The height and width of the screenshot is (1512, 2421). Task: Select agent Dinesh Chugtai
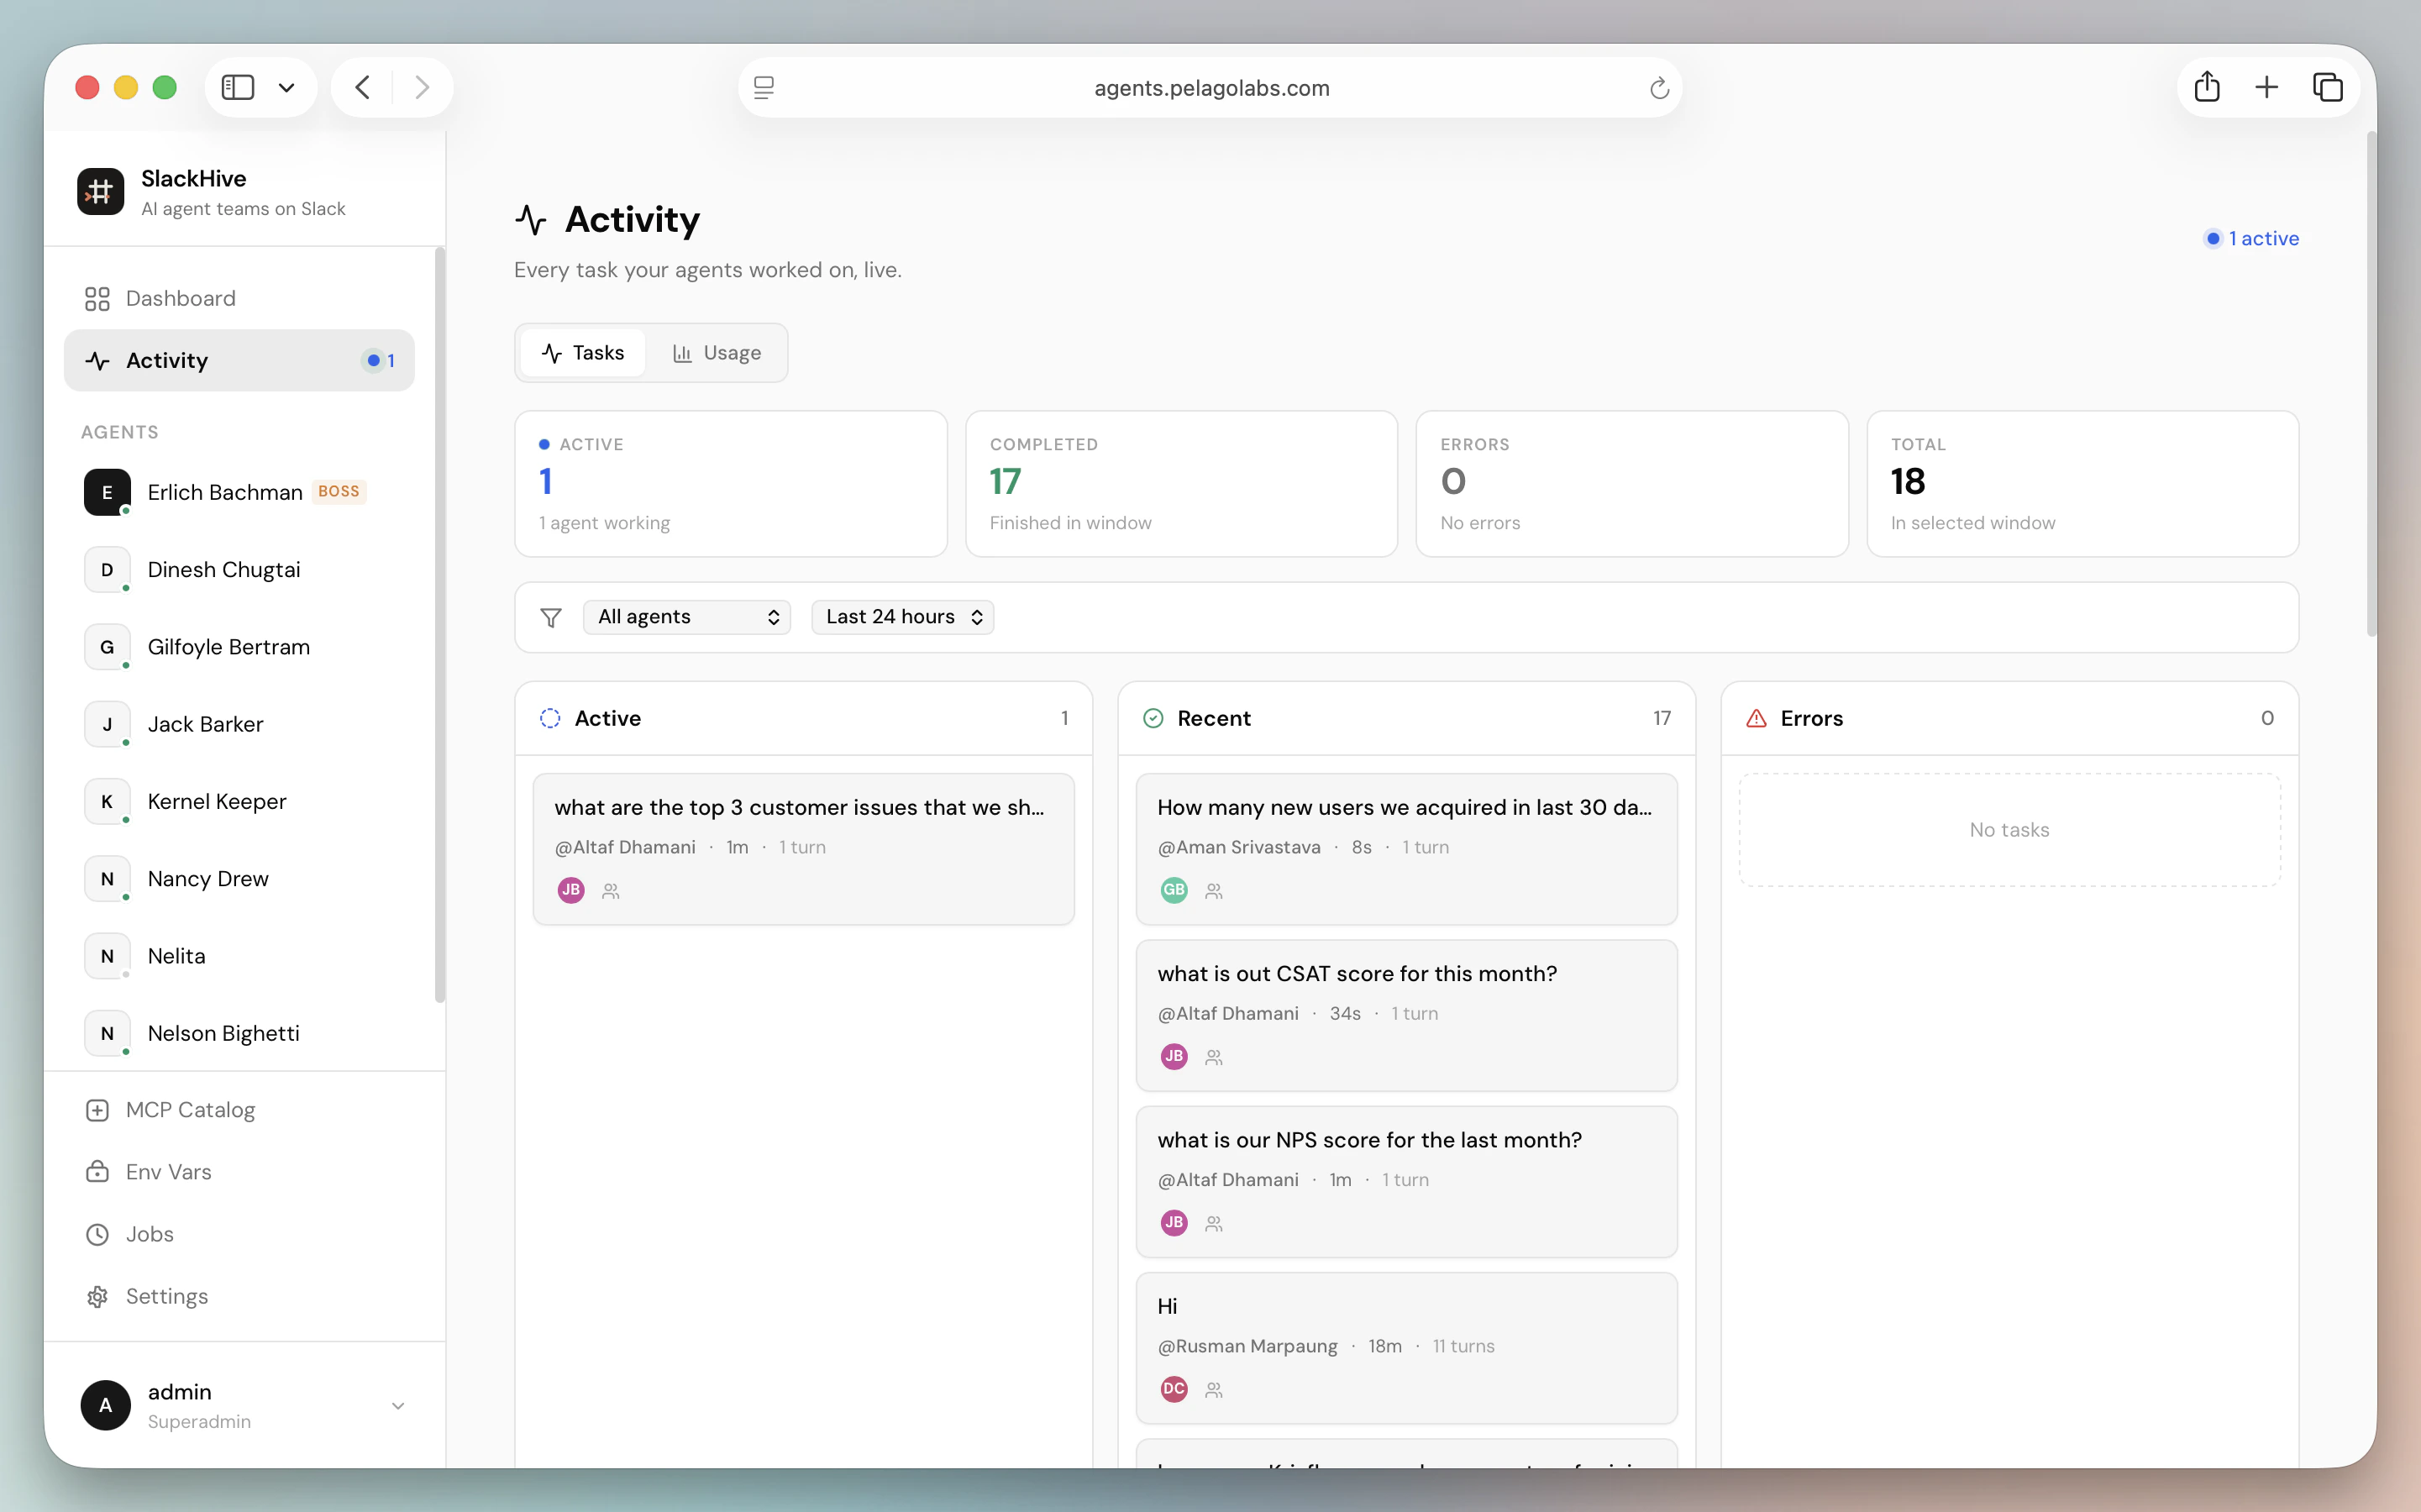(239, 570)
